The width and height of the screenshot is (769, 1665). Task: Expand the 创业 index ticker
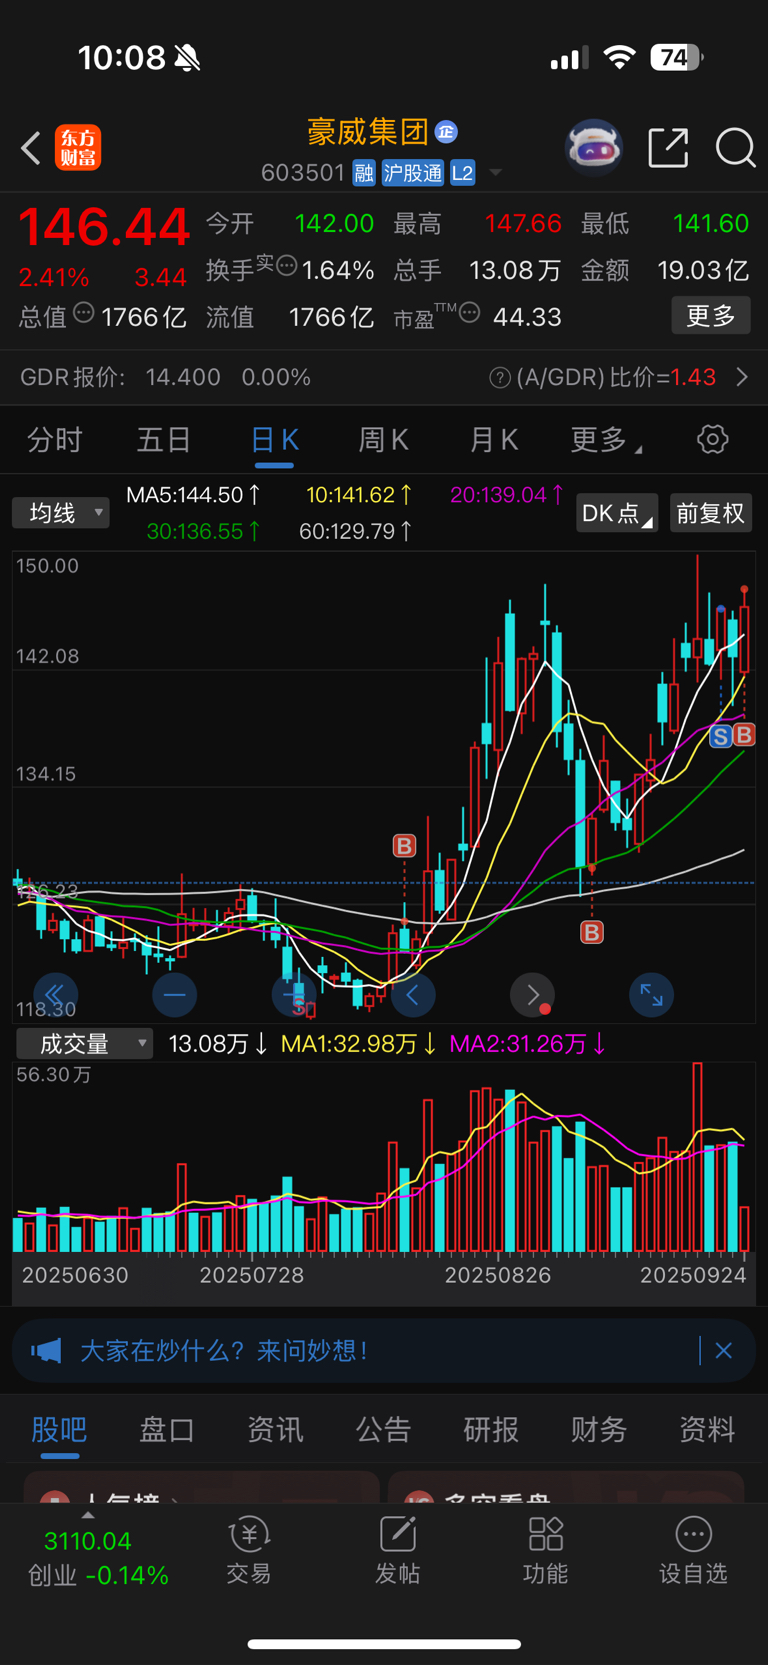point(88,1516)
